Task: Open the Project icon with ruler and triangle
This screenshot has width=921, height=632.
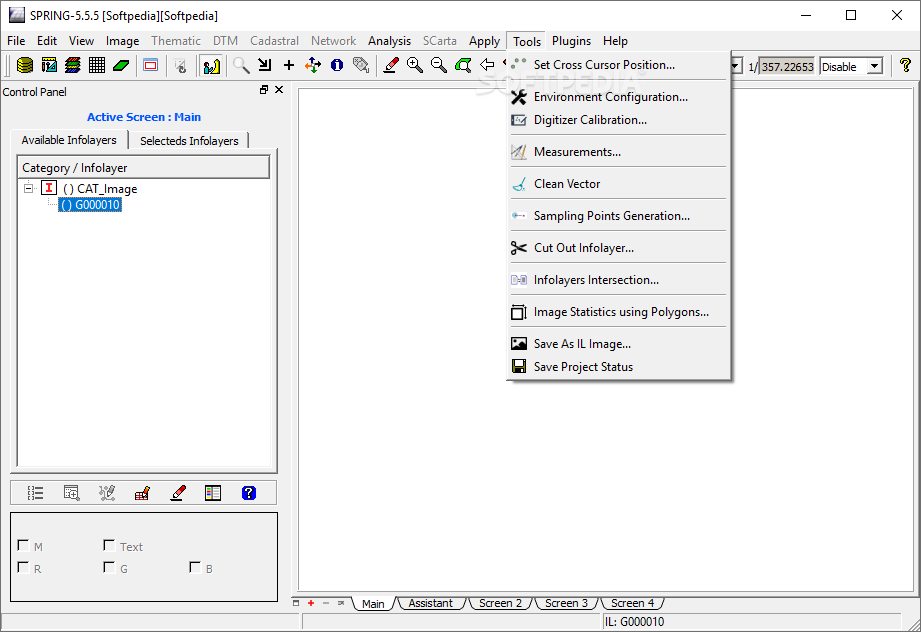Action: pos(49,65)
